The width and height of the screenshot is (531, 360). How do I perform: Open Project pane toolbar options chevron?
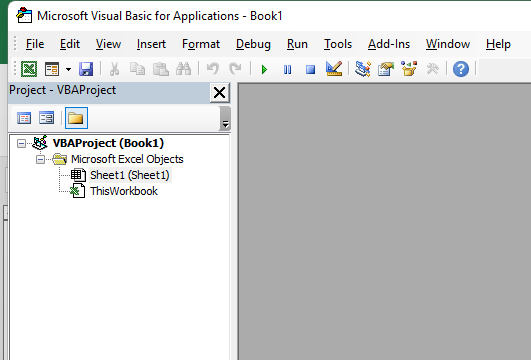[225, 118]
